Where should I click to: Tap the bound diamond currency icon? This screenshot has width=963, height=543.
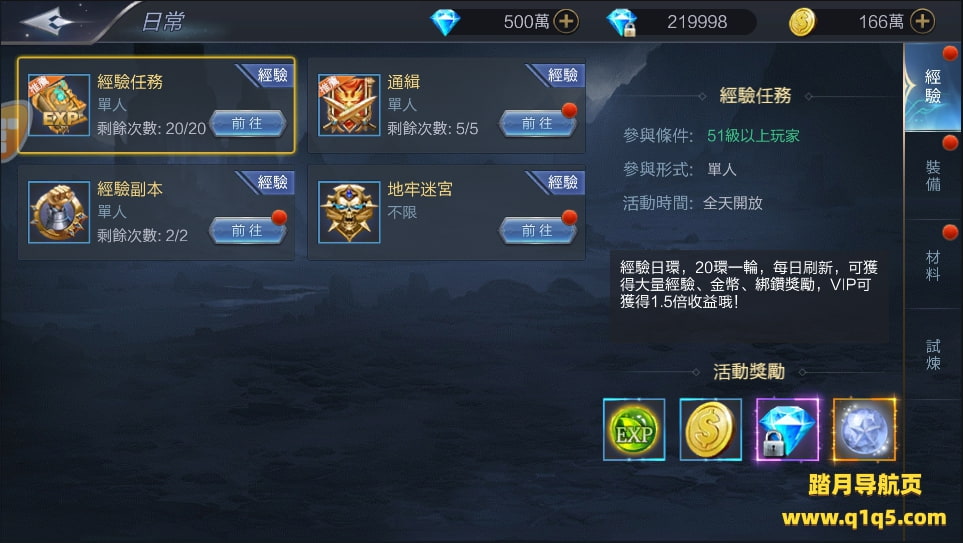pyautogui.click(x=622, y=23)
